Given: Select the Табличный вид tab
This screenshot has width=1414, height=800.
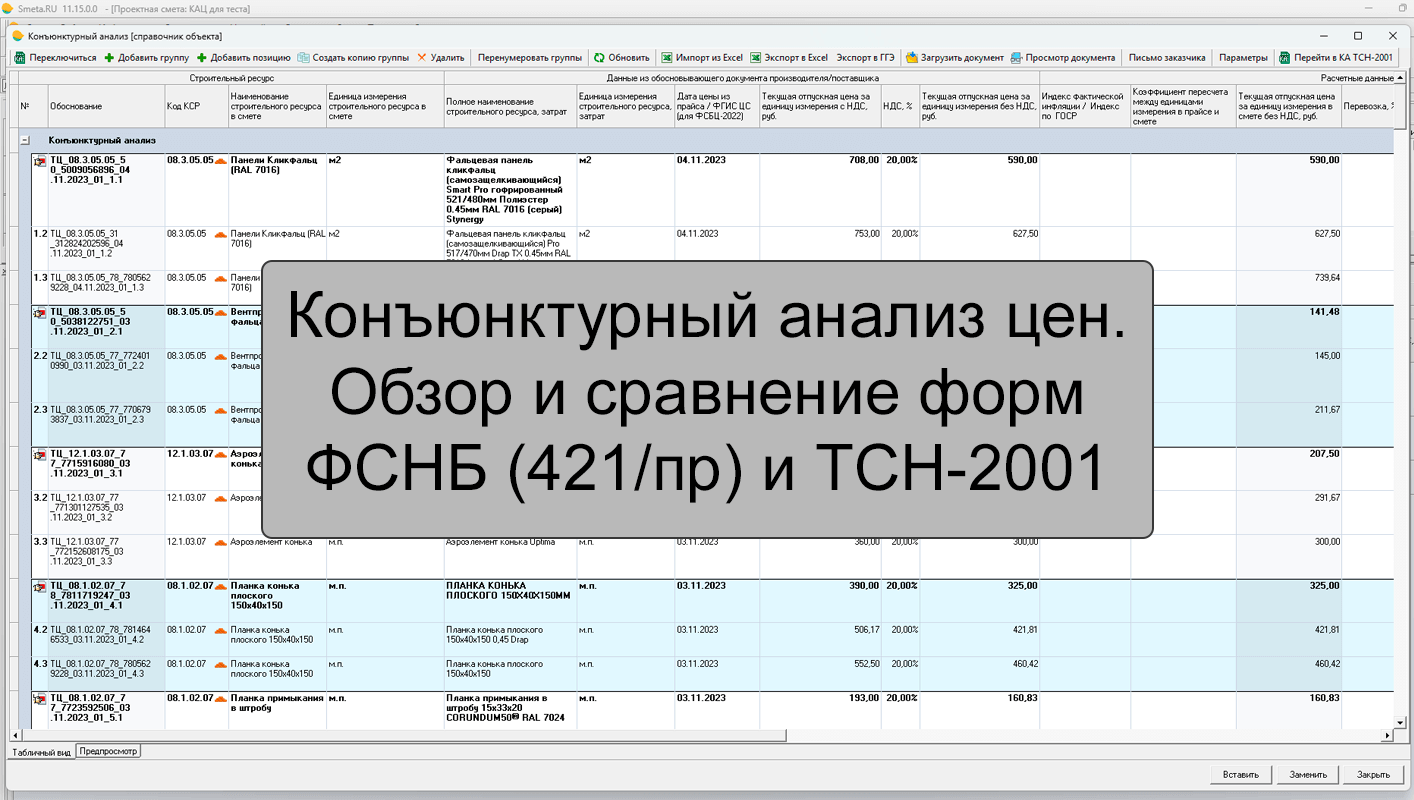Looking at the screenshot, I should click(x=41, y=752).
